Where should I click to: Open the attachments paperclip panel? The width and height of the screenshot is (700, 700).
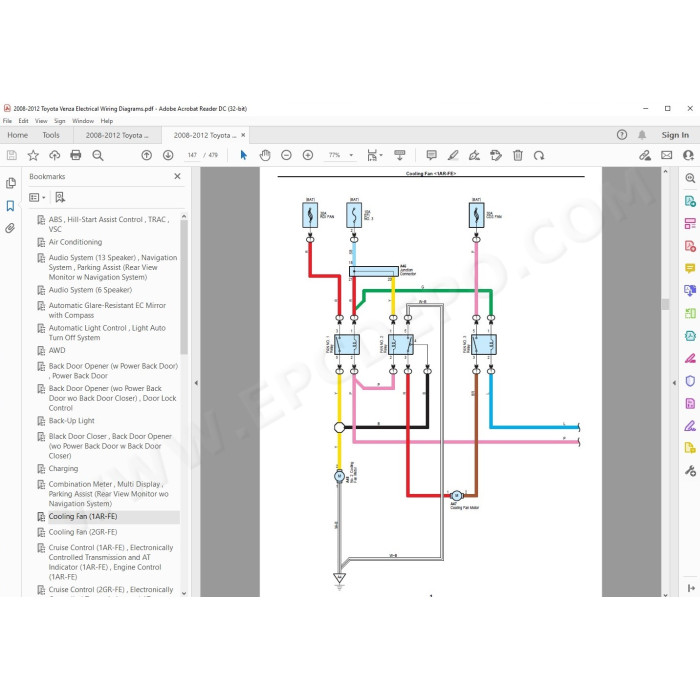click(x=10, y=228)
